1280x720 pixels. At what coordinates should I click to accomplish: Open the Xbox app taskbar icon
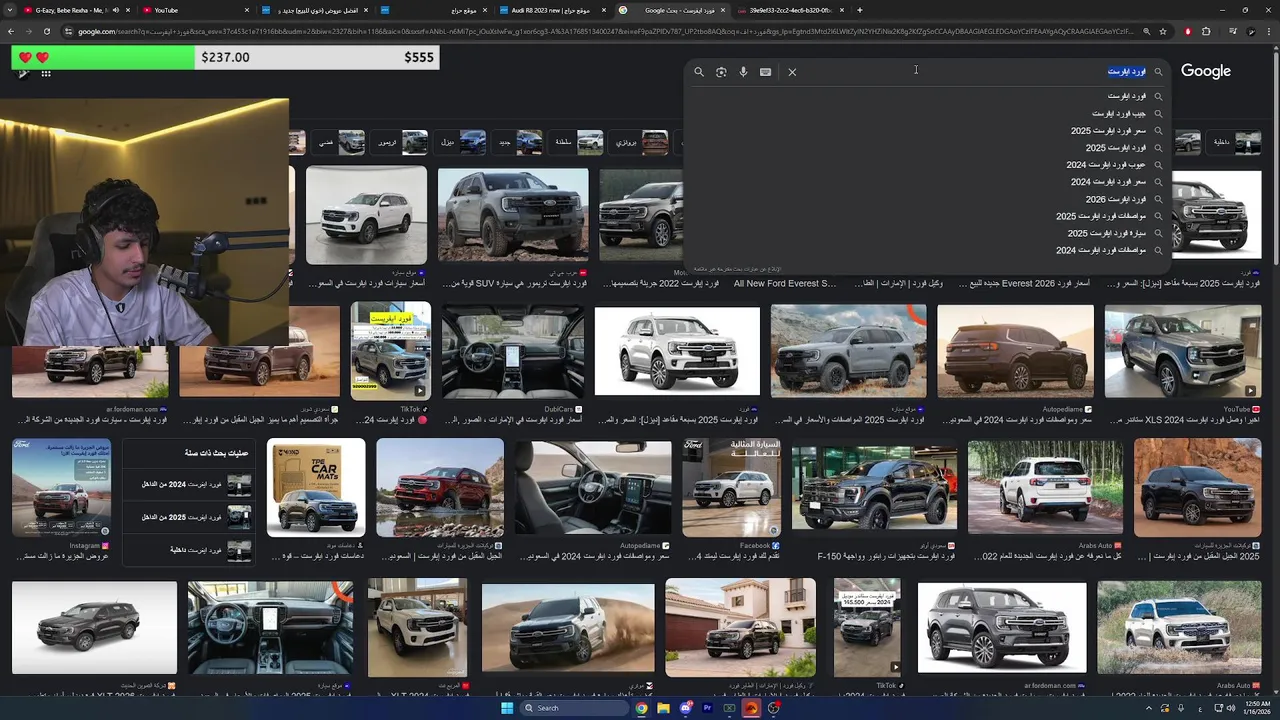[x=729, y=708]
